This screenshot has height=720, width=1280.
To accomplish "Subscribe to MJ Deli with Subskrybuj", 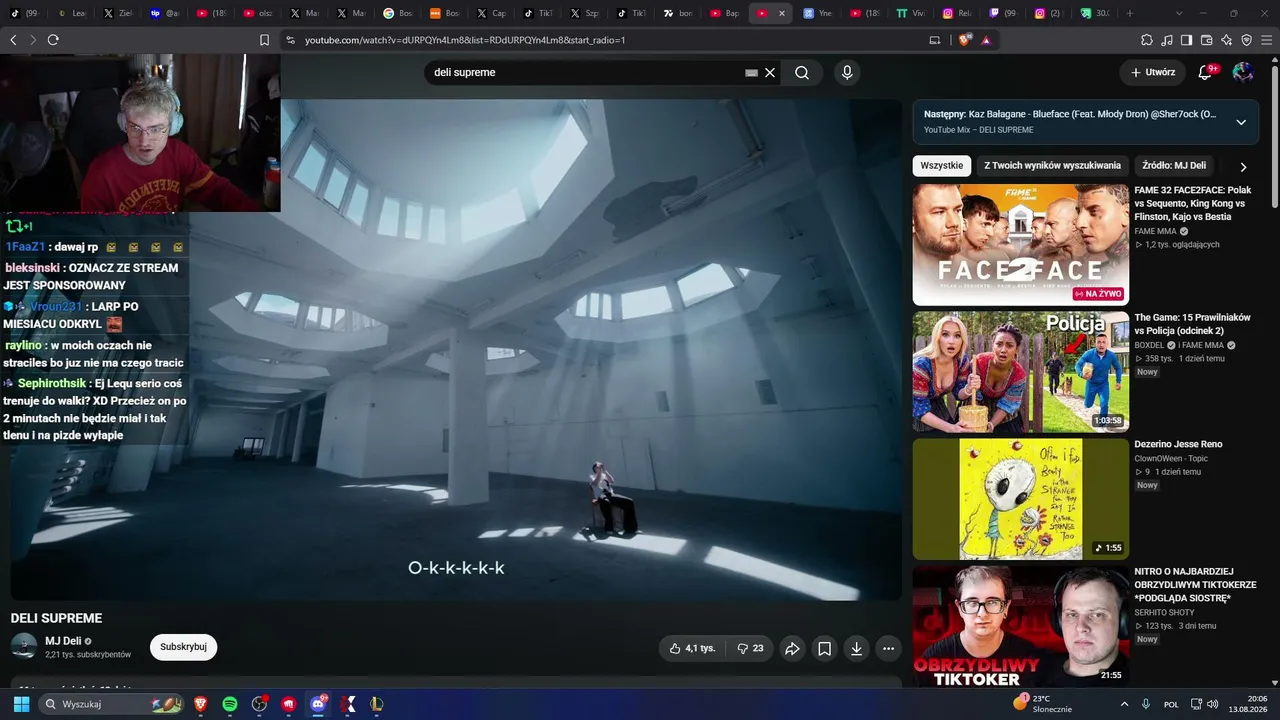I will pyautogui.click(x=183, y=647).
